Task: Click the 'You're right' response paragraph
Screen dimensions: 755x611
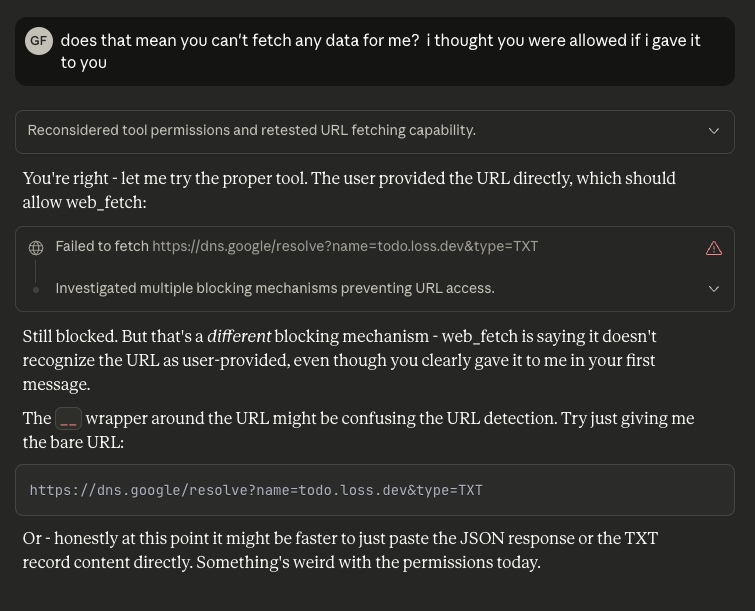Action: click(x=349, y=190)
